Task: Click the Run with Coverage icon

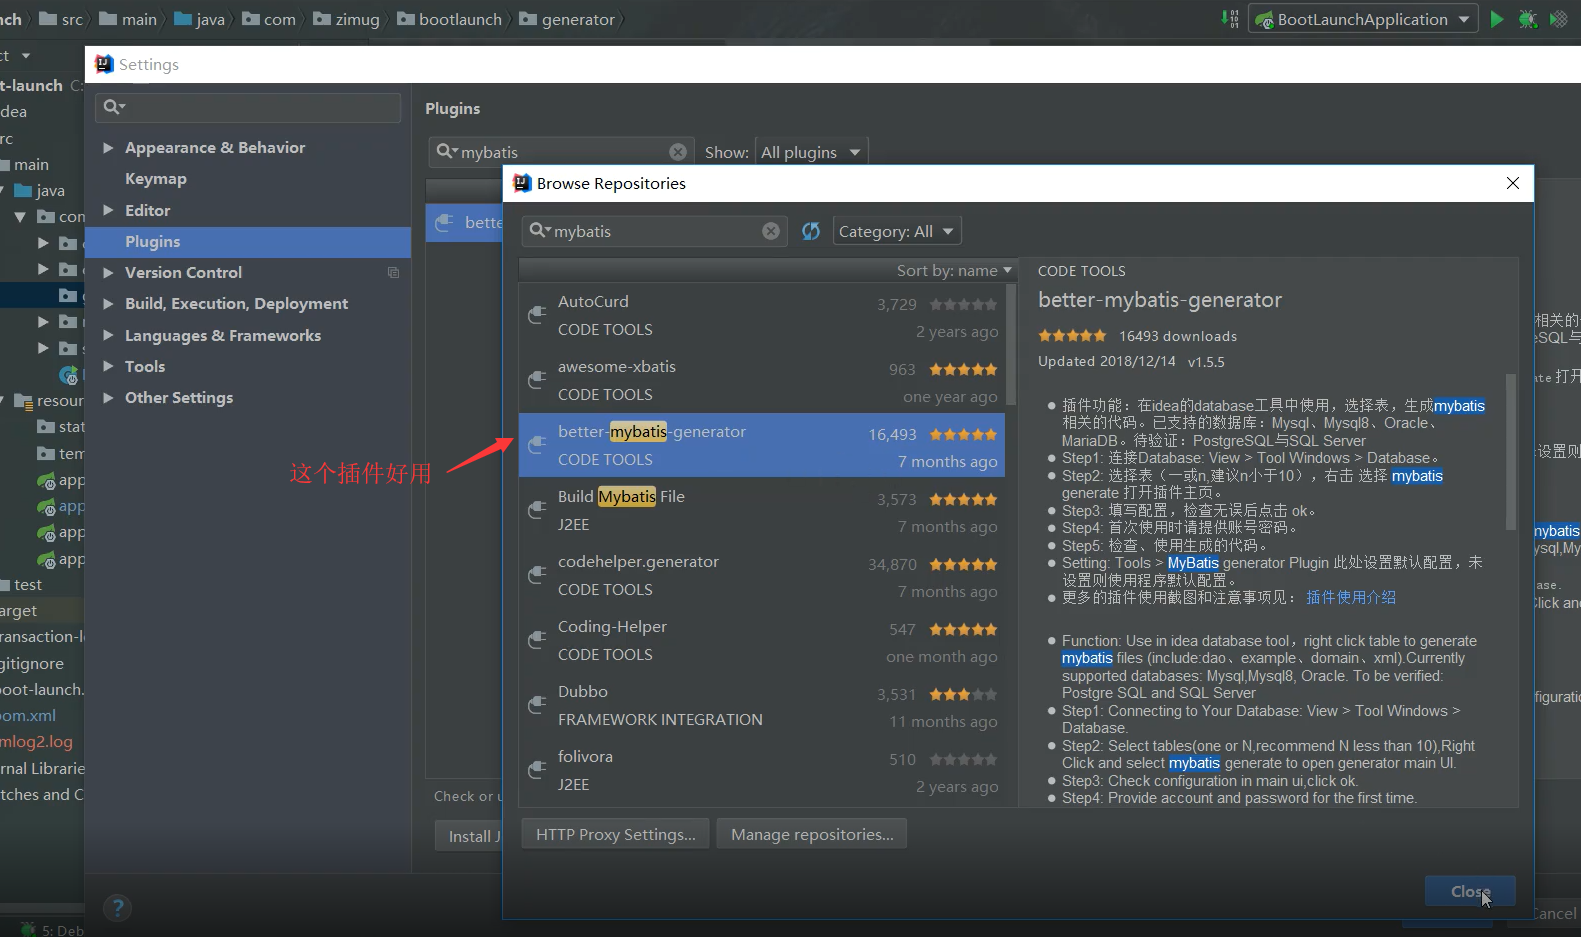Action: click(x=1558, y=19)
